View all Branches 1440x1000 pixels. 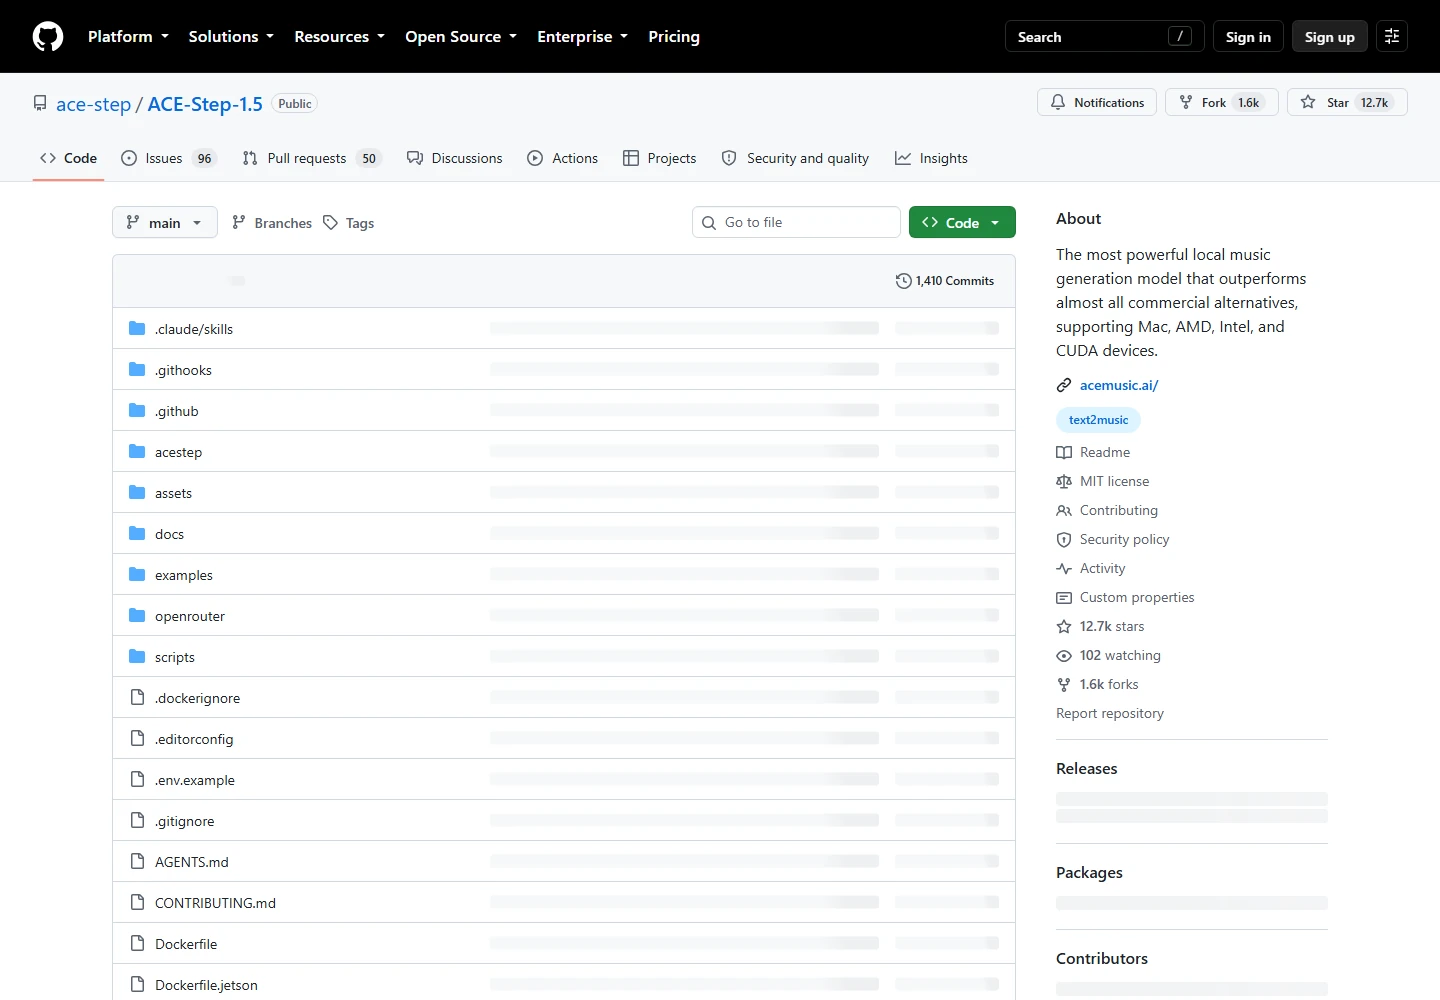(x=272, y=223)
